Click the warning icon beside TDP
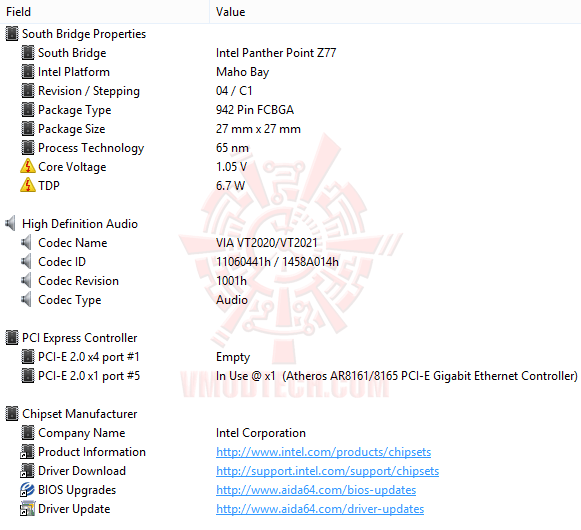This screenshot has width=581, height=530. coord(28,185)
